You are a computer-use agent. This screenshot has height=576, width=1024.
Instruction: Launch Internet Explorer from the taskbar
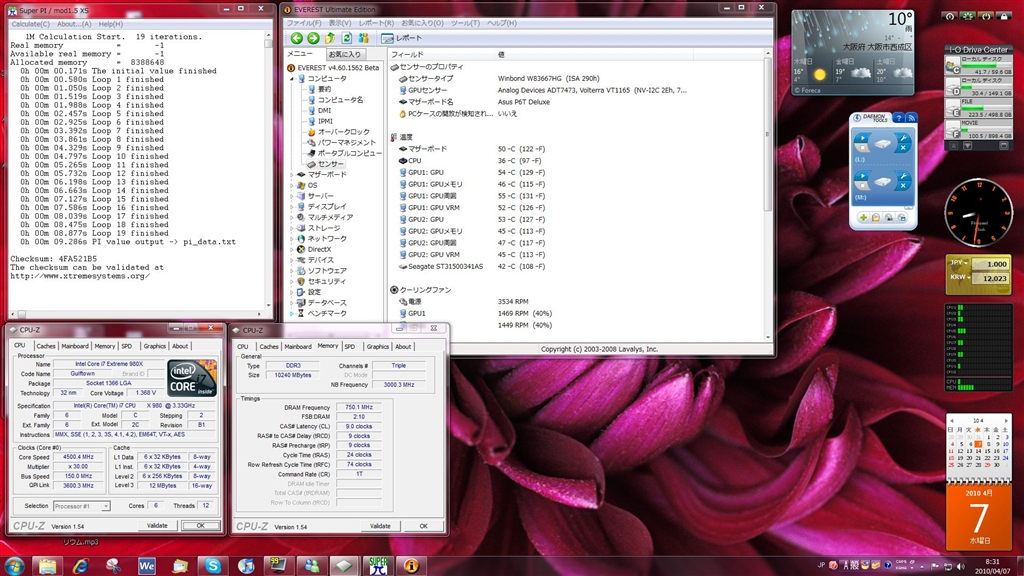pos(79,565)
